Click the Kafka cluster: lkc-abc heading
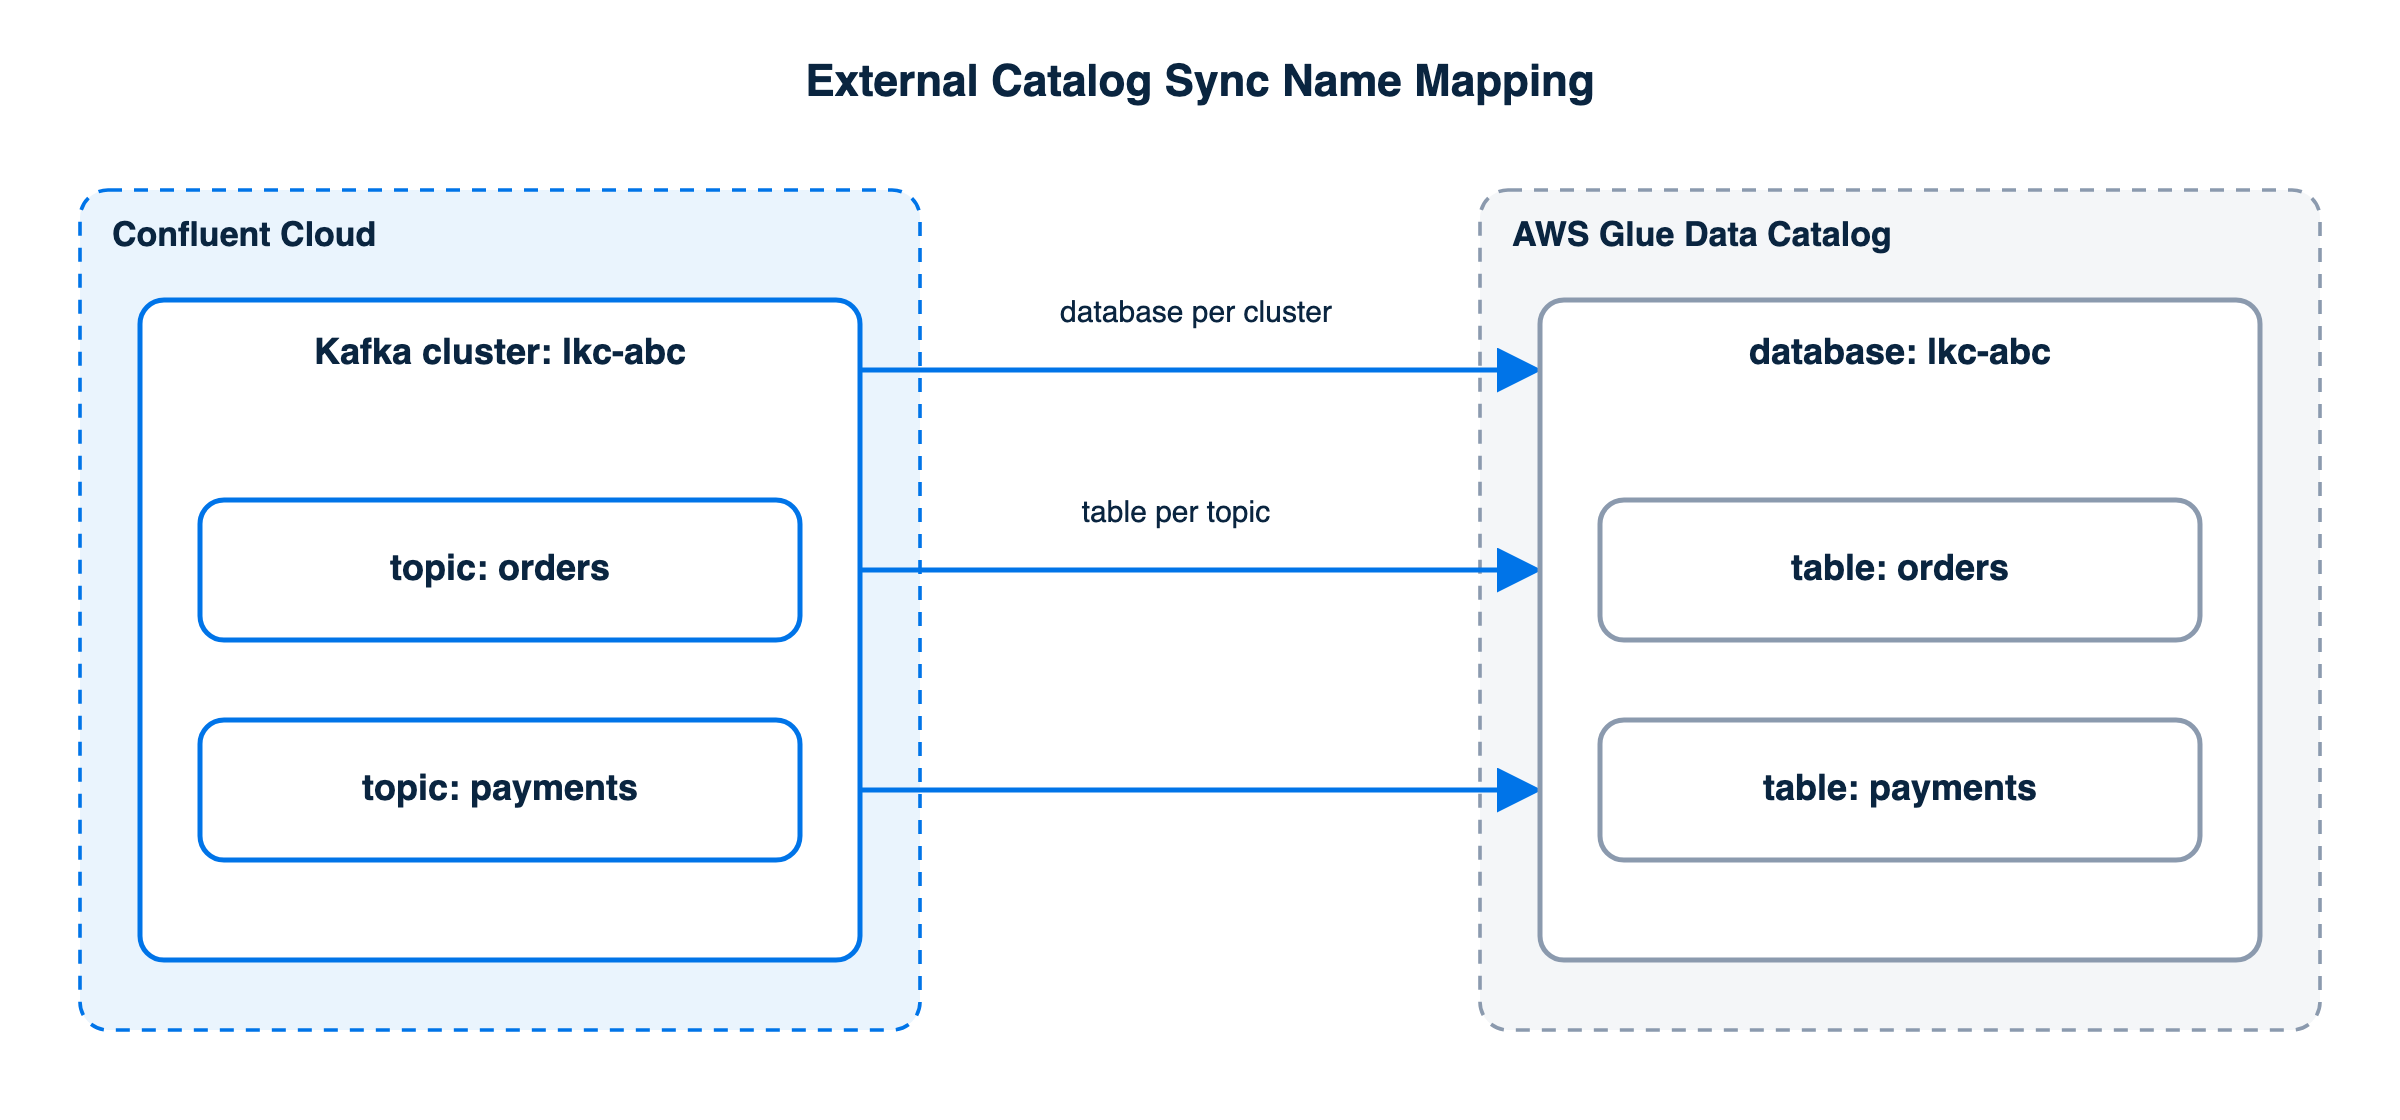Viewport: 2400px width, 1120px height. pyautogui.click(x=500, y=352)
